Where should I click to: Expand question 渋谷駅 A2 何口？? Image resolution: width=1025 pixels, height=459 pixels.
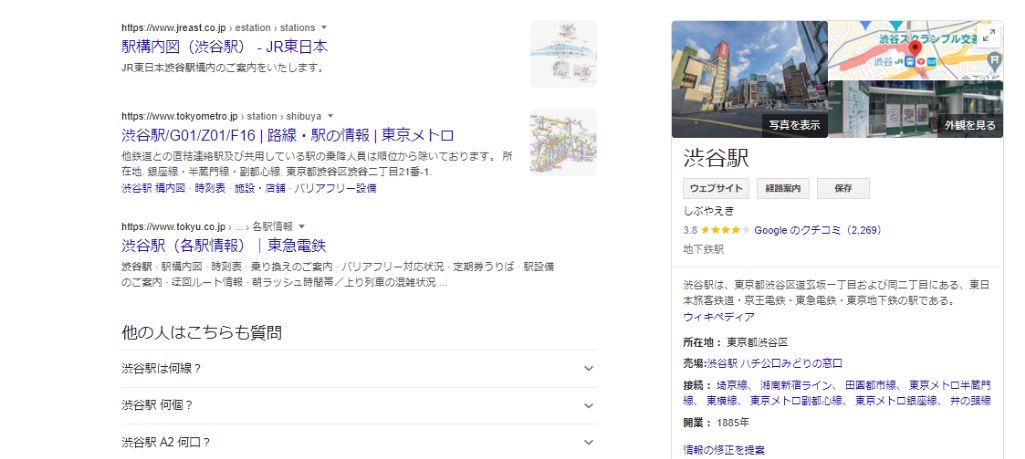(359, 442)
